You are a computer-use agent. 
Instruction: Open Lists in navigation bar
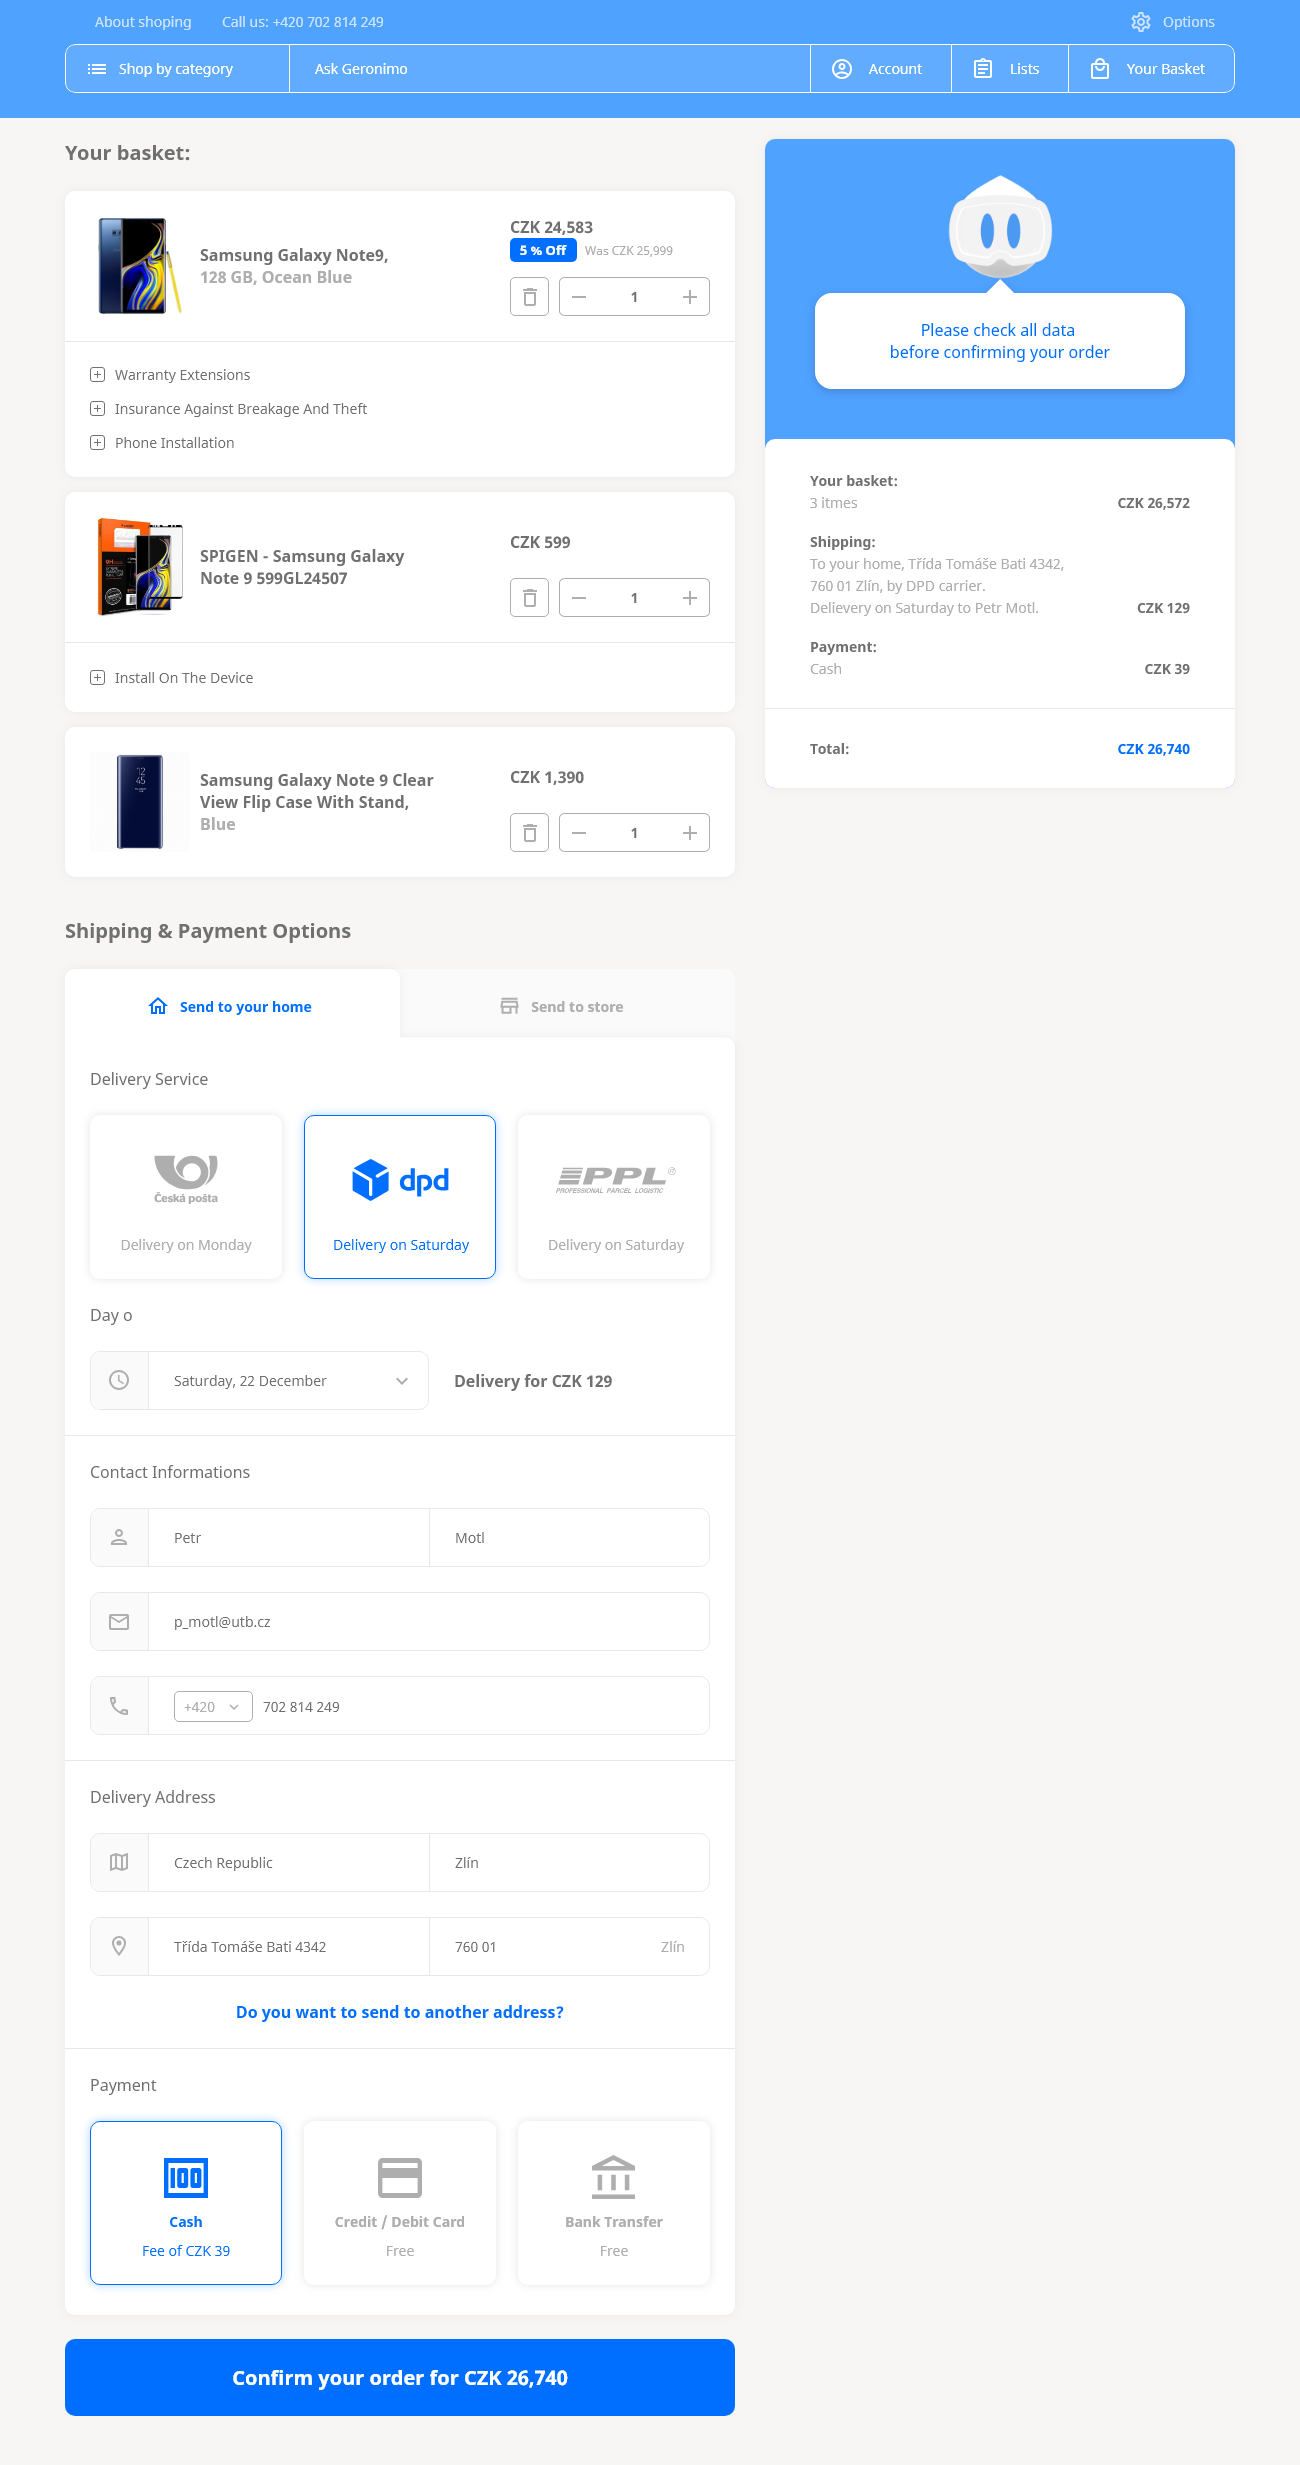(1009, 69)
